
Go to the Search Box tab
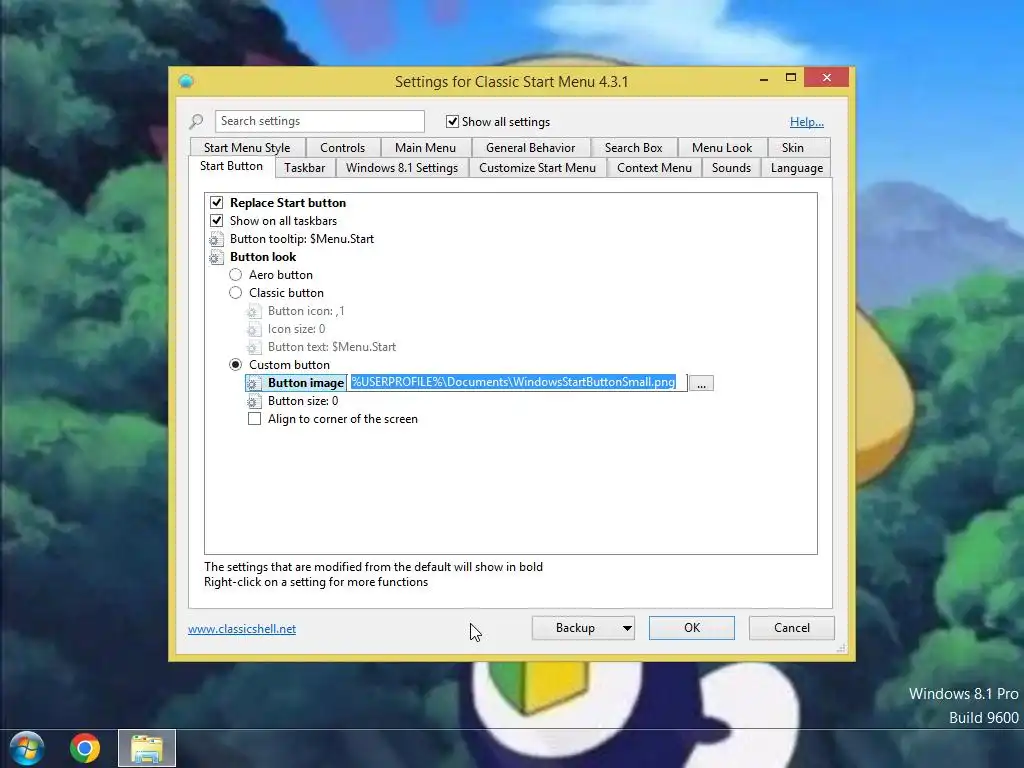tap(633, 148)
